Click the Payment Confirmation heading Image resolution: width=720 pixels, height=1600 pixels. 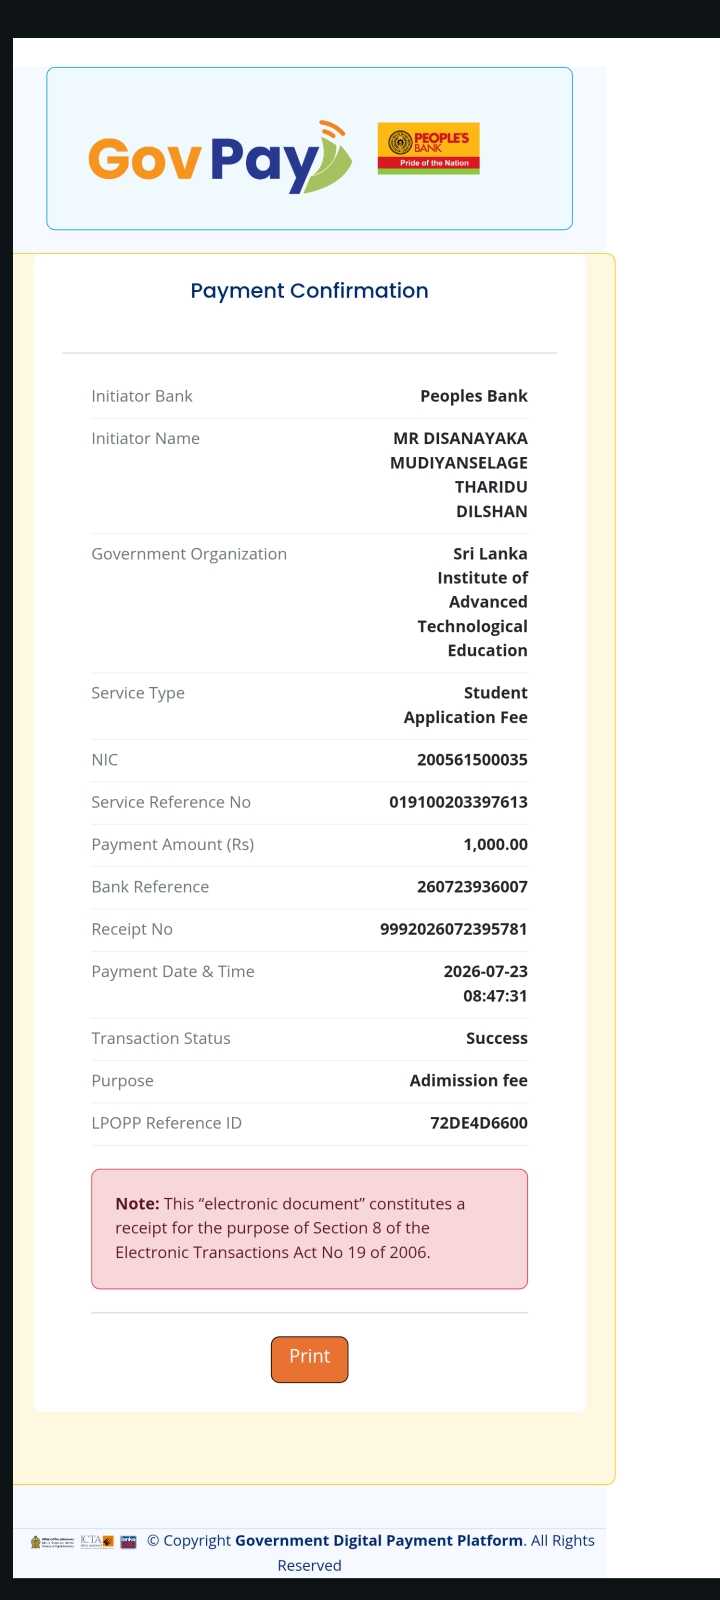pyautogui.click(x=309, y=291)
